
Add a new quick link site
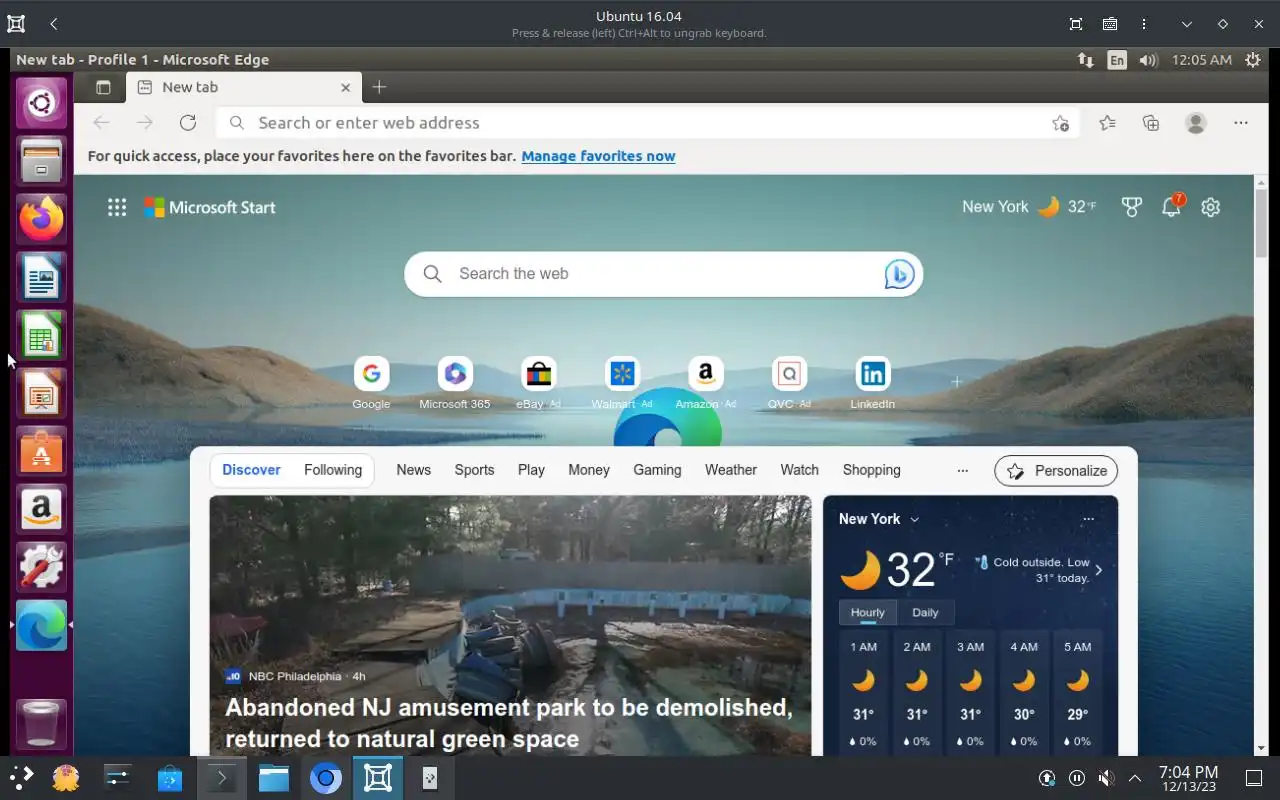pos(956,381)
